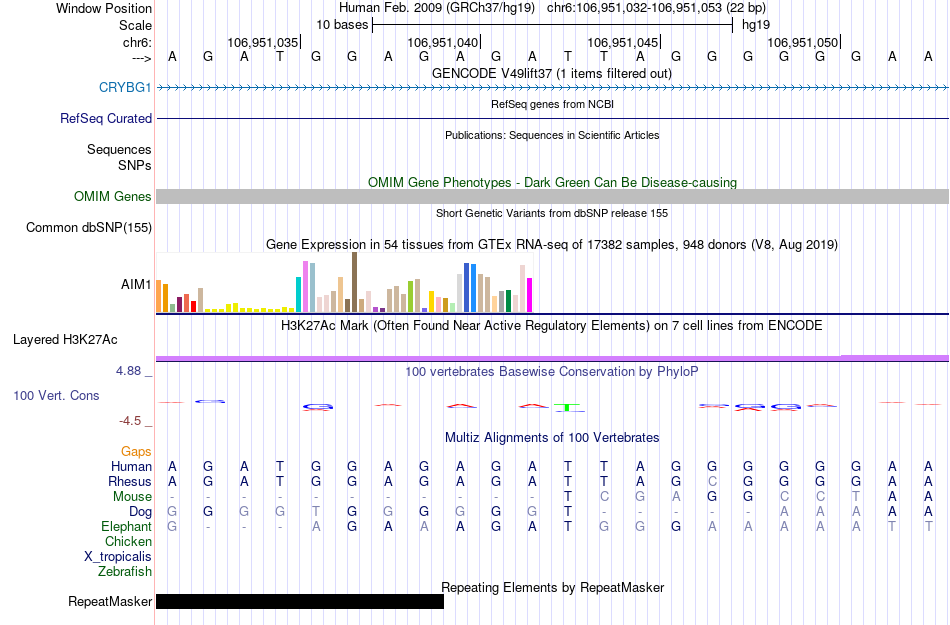Click the Elephant species row label

point(126,526)
